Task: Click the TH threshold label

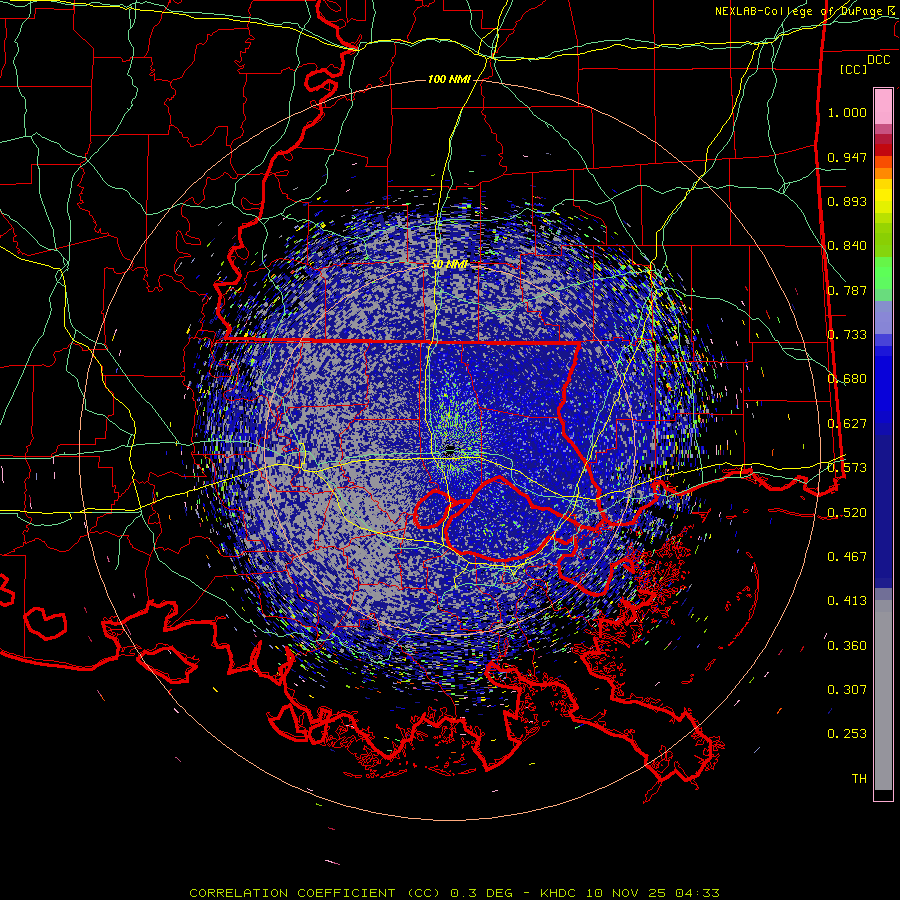Action: click(x=859, y=778)
